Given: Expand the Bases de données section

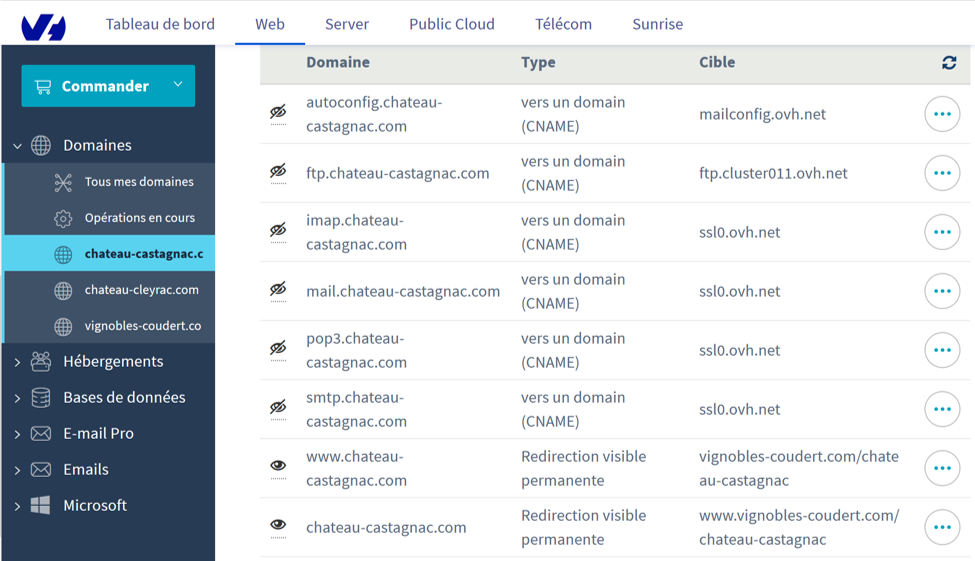Looking at the screenshot, I should tap(17, 398).
